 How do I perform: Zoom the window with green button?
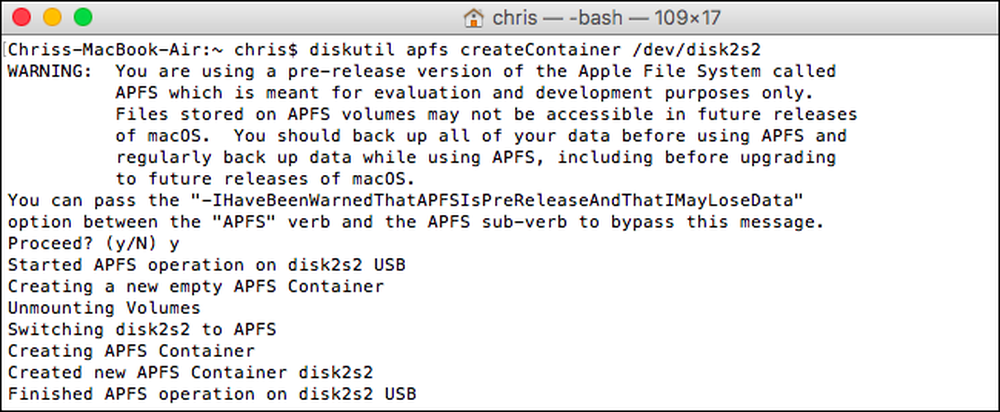tap(83, 17)
